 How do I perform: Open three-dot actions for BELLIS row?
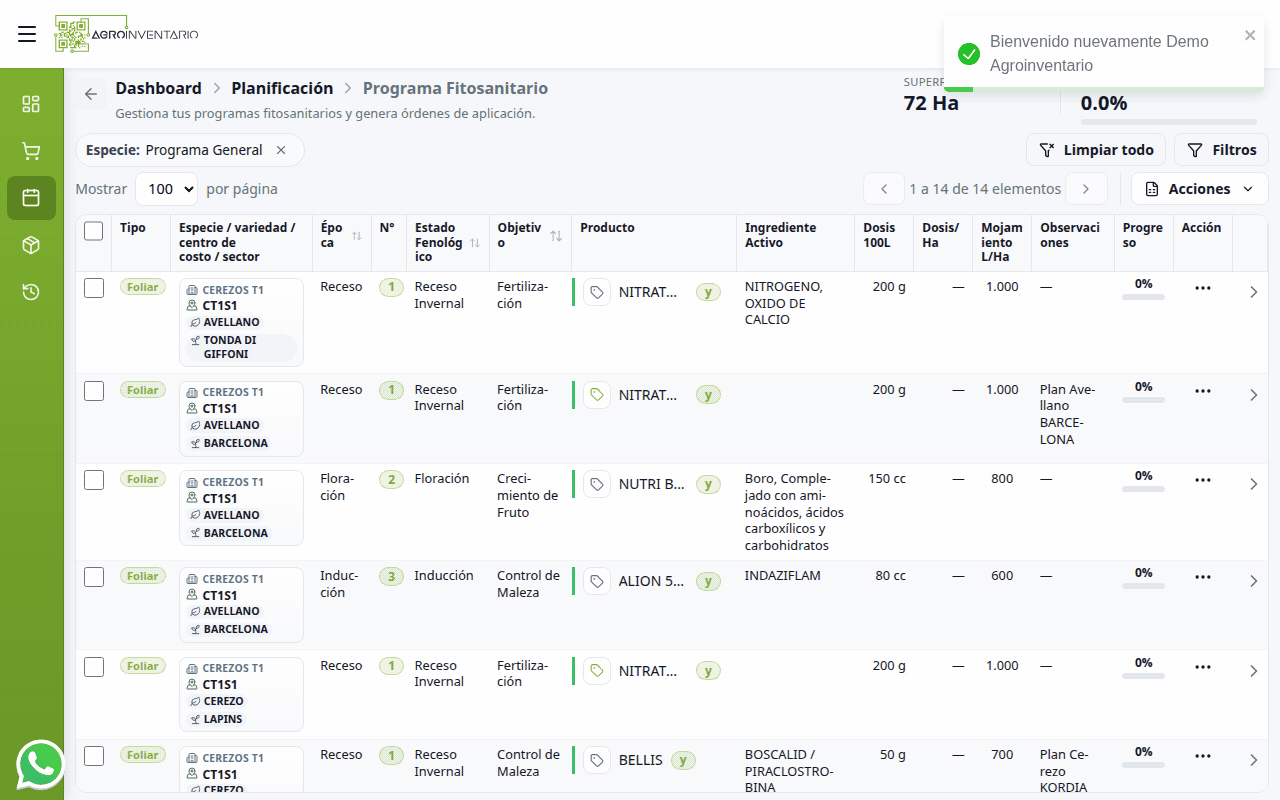coord(1203,756)
